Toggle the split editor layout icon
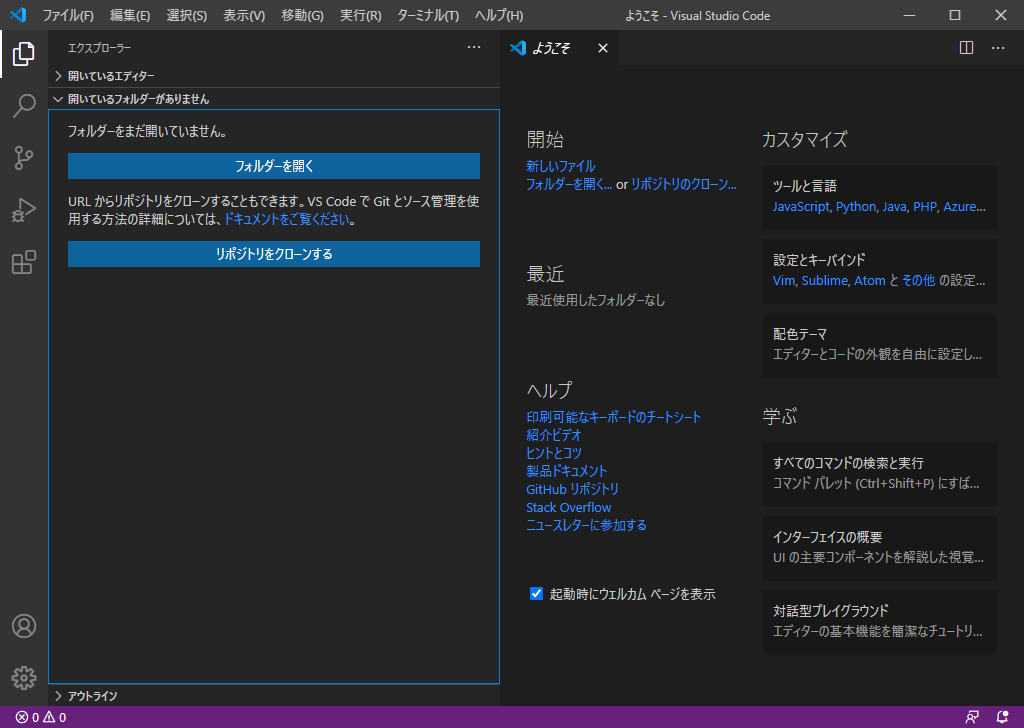The width and height of the screenshot is (1024, 728). [x=965, y=47]
